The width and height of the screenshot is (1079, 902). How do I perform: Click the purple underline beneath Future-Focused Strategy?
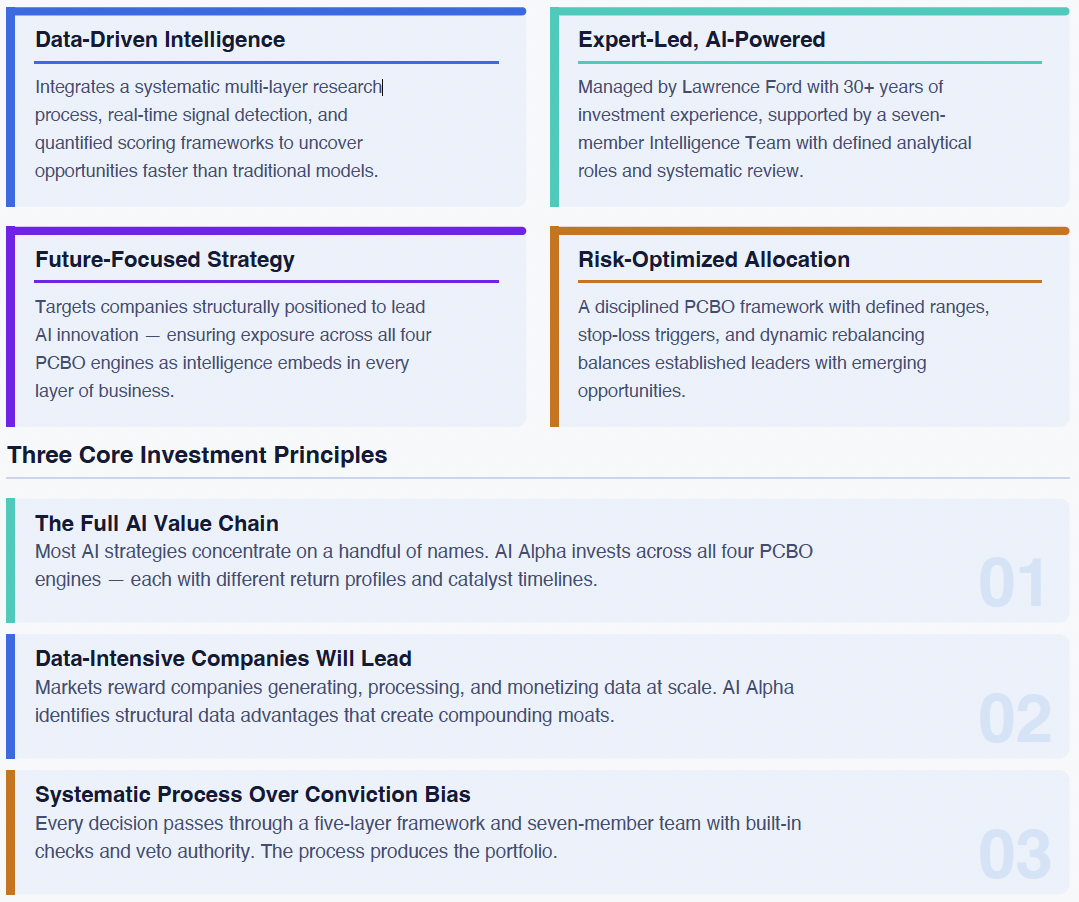[x=266, y=282]
